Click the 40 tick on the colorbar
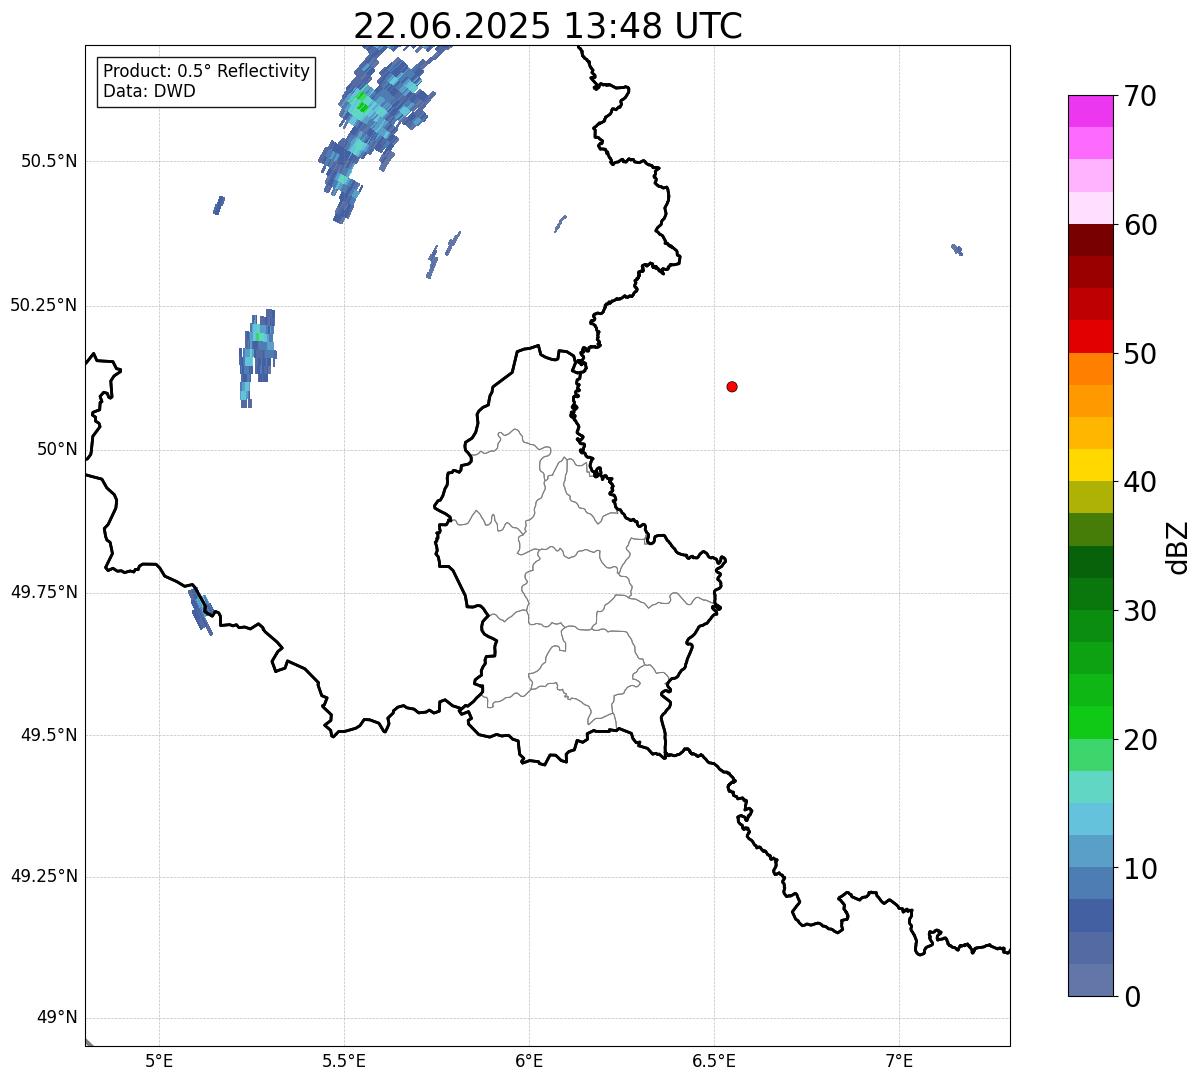Viewport: 1202px width, 1081px height. pyautogui.click(x=1140, y=482)
